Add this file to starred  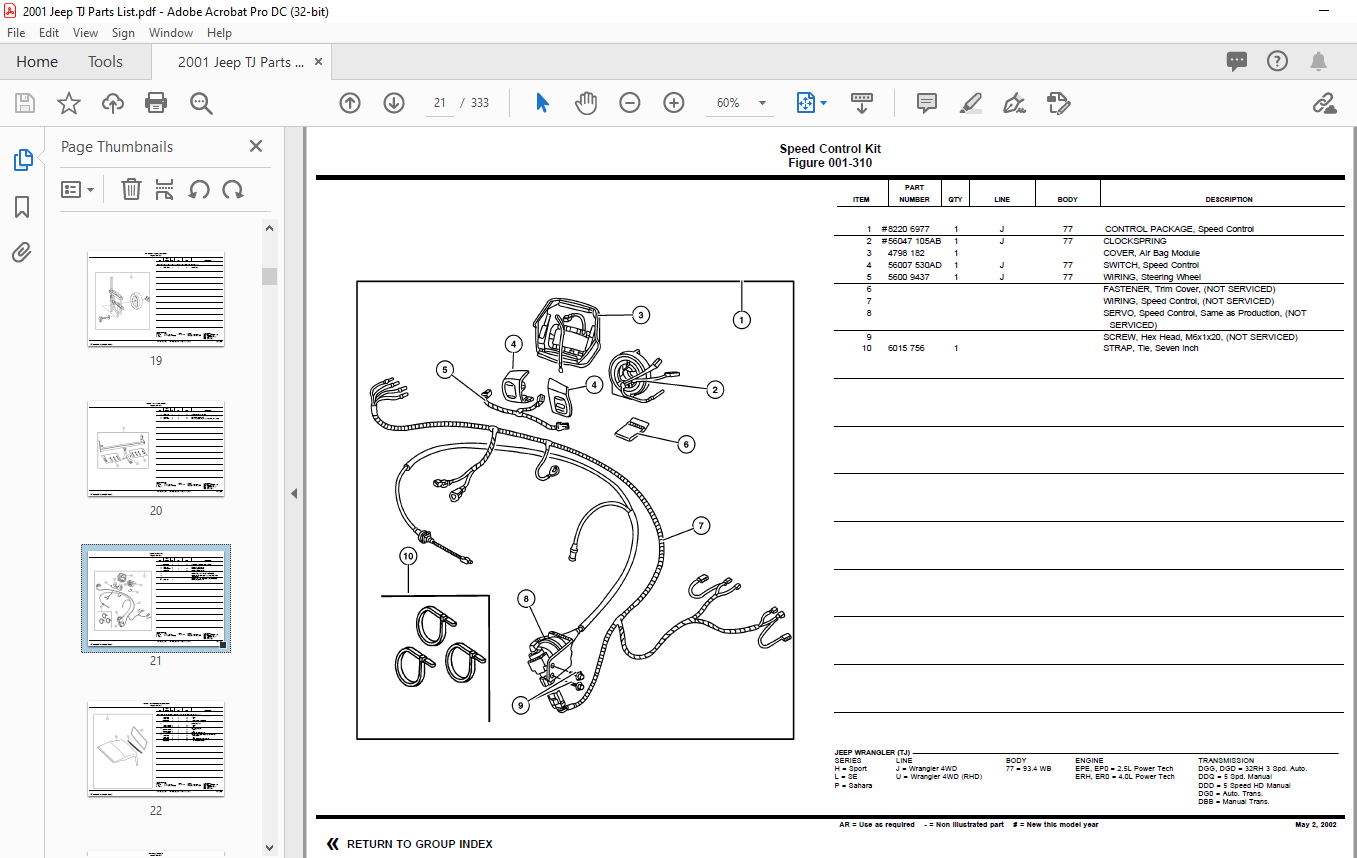click(x=68, y=103)
